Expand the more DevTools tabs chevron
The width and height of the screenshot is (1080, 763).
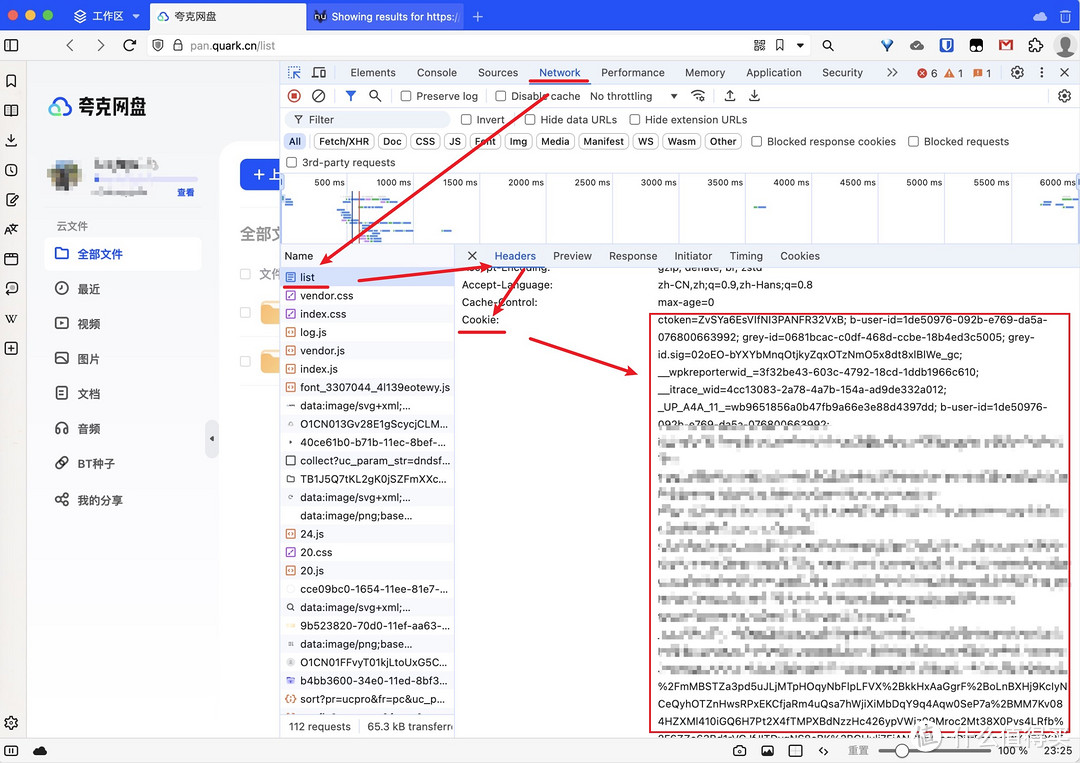(x=892, y=73)
